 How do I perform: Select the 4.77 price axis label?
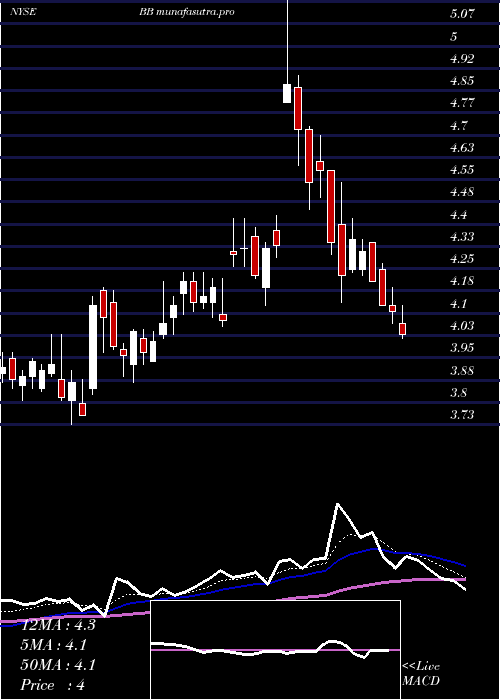click(x=462, y=103)
